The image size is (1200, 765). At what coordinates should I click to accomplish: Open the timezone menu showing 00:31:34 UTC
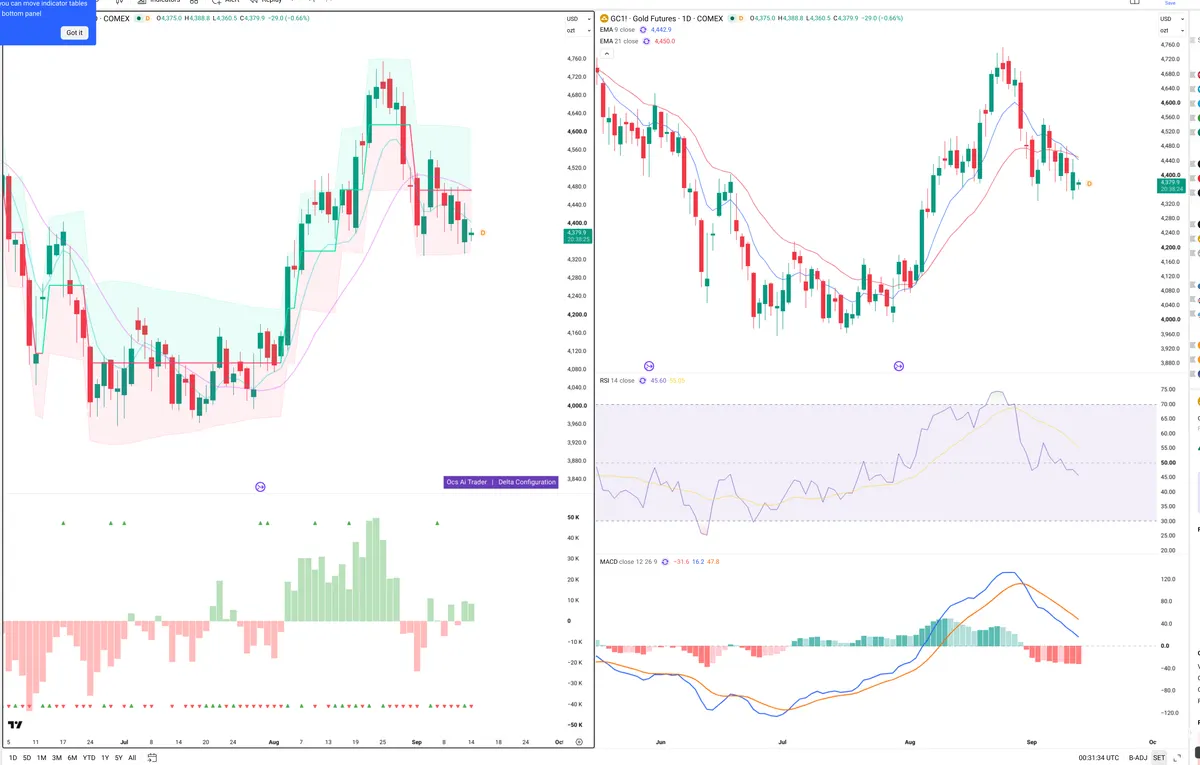pyautogui.click(x=1100, y=758)
